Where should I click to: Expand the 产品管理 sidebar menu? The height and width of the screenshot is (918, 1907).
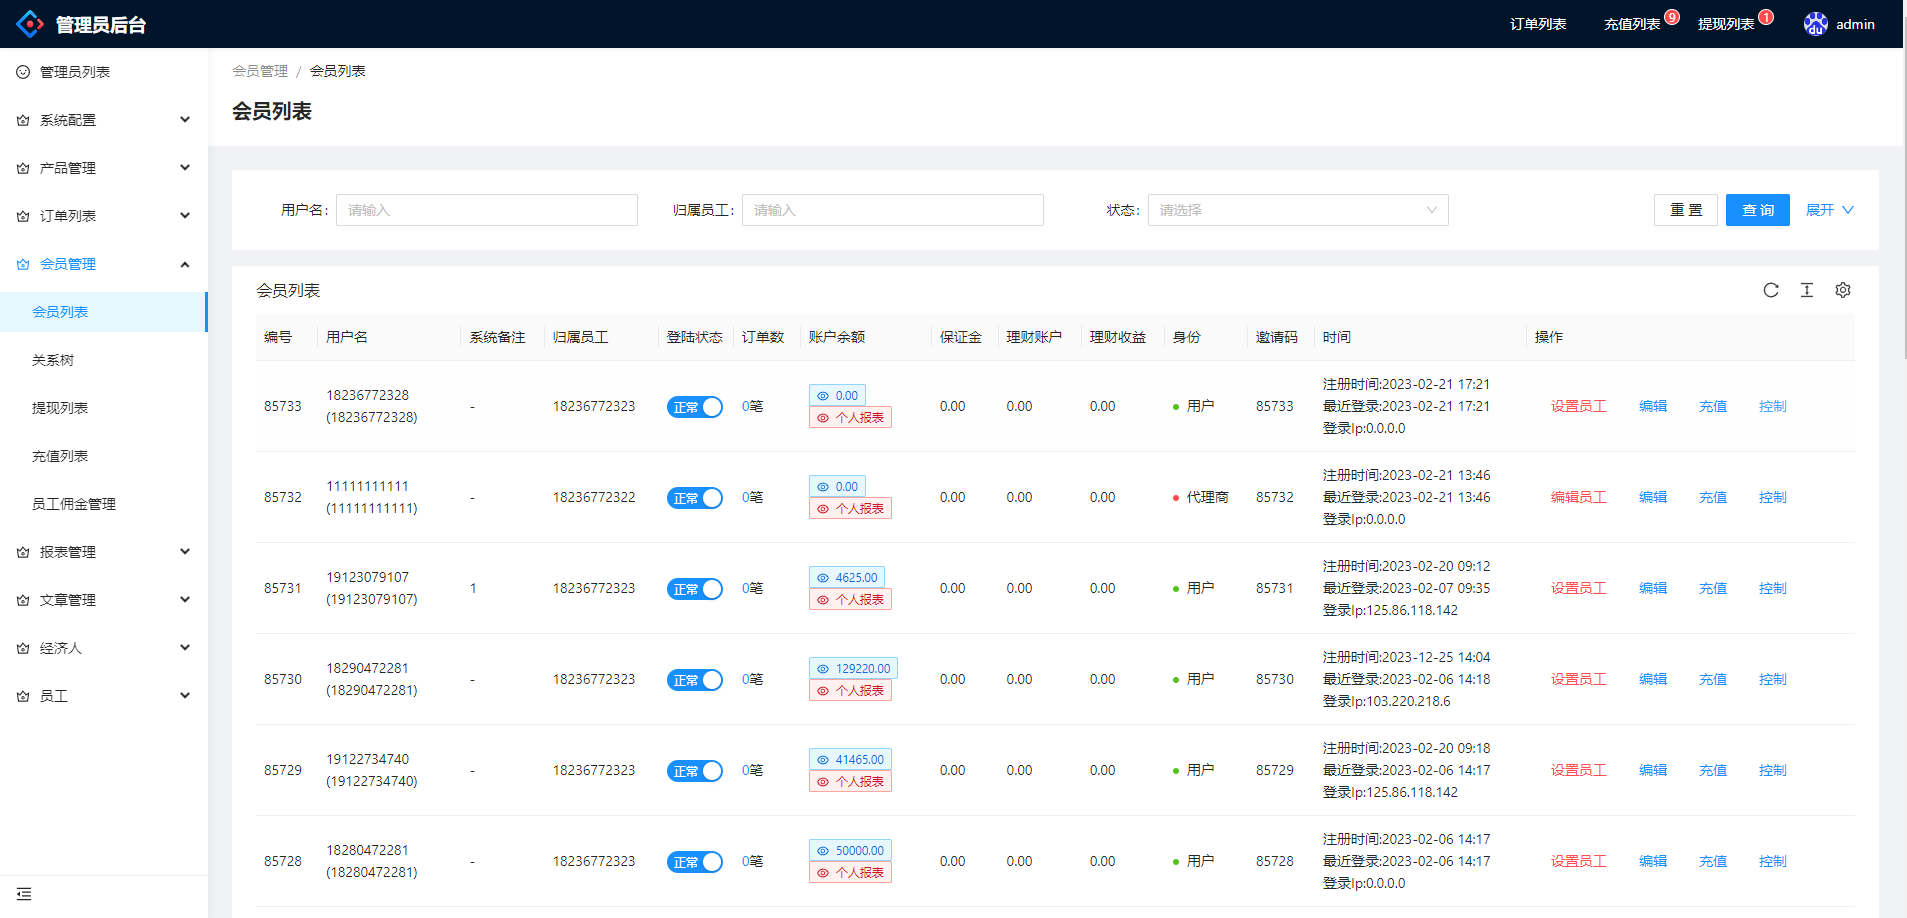[67, 167]
